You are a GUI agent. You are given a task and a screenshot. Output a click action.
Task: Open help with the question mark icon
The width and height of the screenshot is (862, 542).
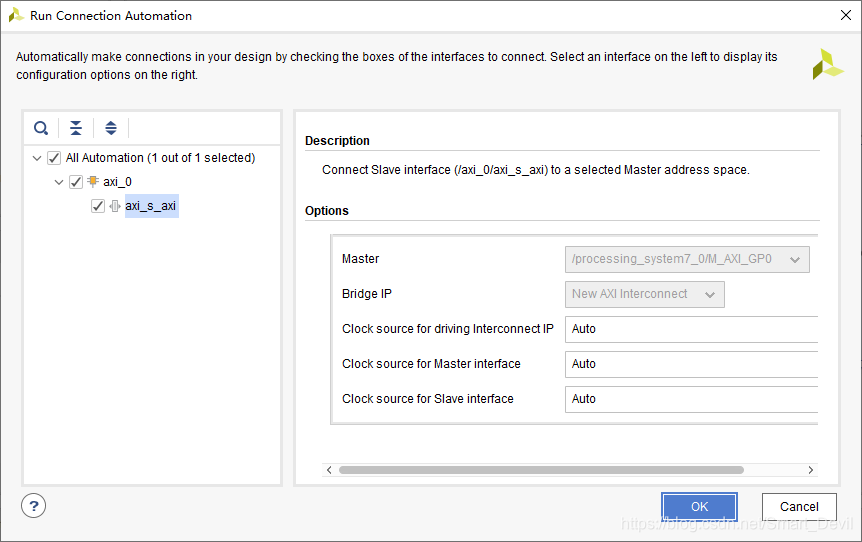coord(33,506)
